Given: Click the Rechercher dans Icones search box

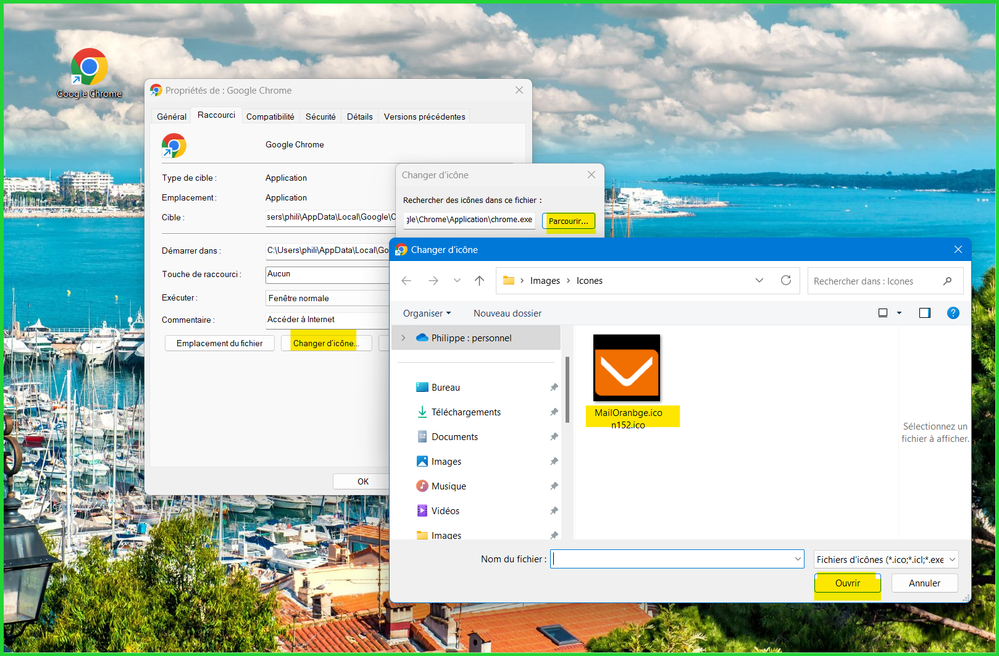Looking at the screenshot, I should tap(875, 281).
